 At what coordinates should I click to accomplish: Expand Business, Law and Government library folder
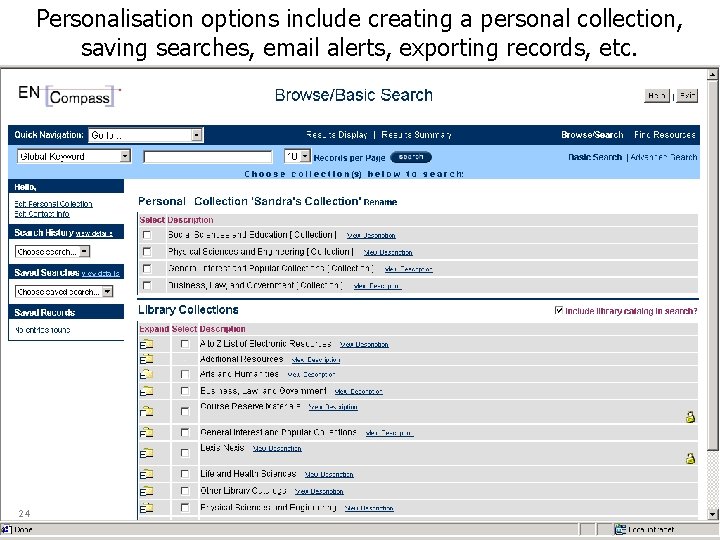coord(146,391)
